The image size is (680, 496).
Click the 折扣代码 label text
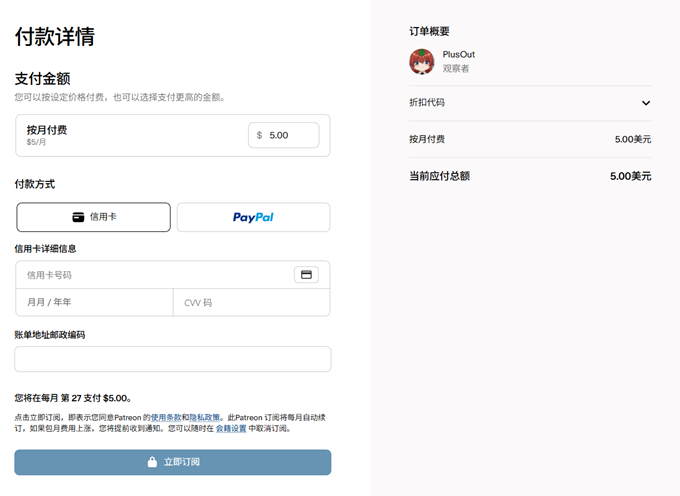click(x=427, y=103)
